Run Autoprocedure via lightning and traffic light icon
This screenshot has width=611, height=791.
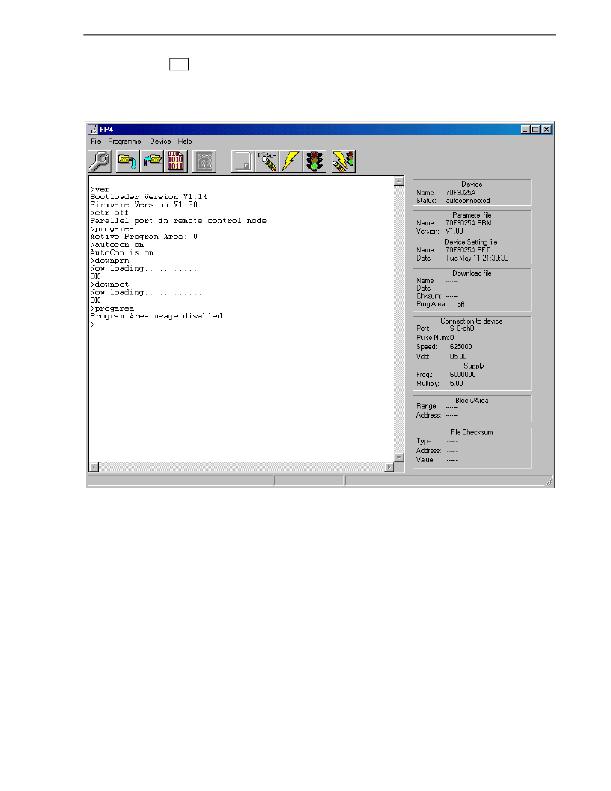(x=344, y=161)
